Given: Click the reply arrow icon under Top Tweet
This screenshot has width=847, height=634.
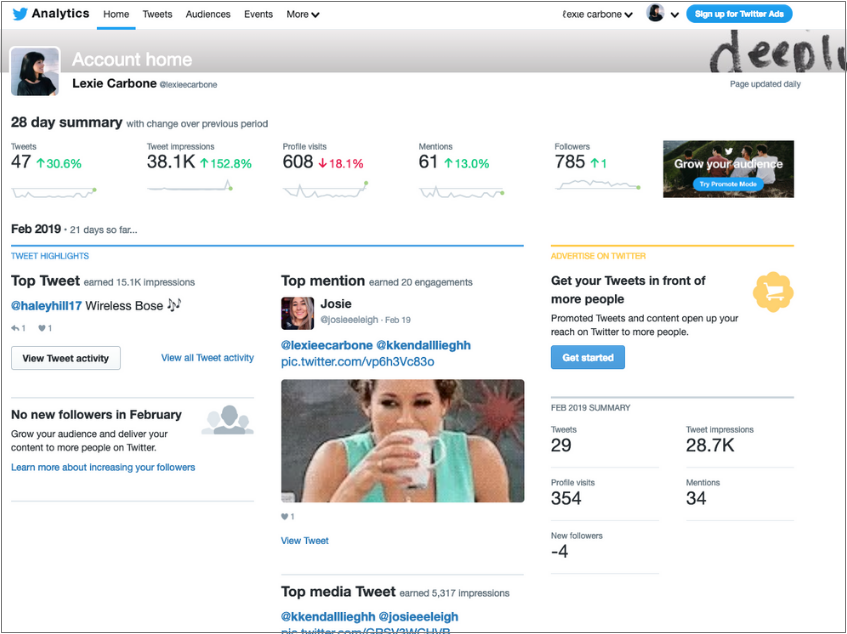Looking at the screenshot, I should click(x=15, y=328).
